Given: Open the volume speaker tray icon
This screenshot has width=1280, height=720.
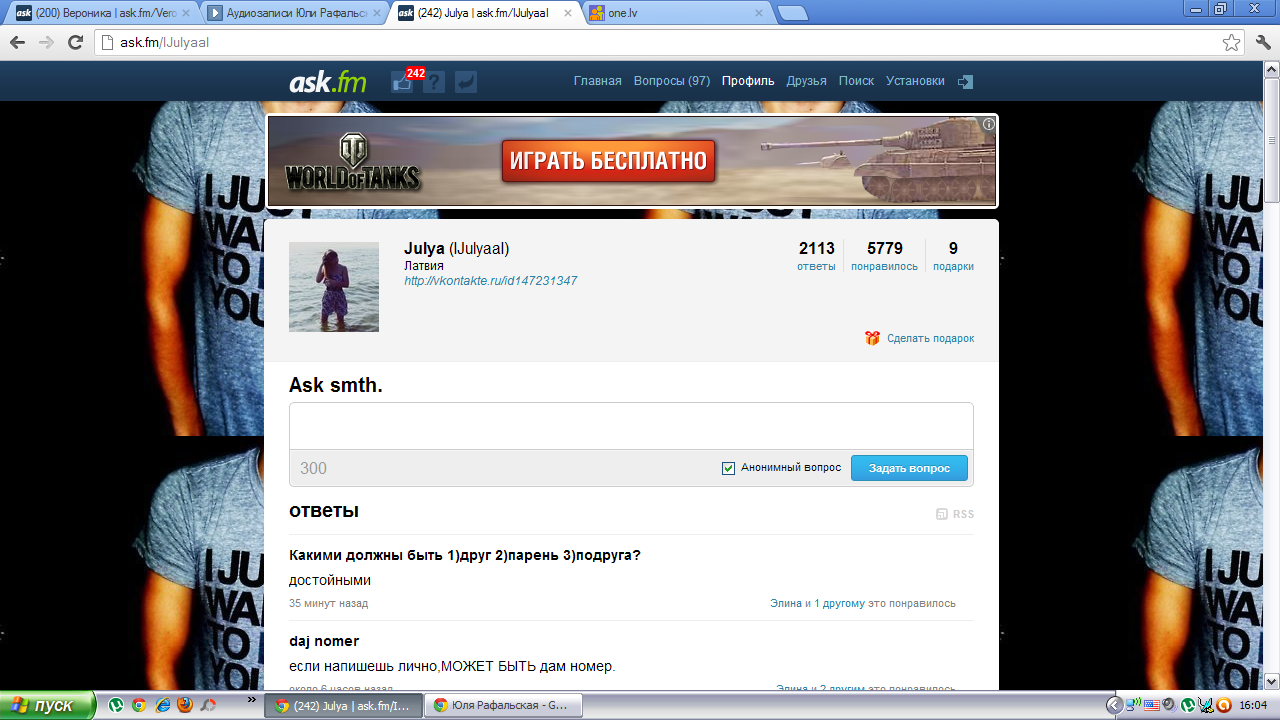Looking at the screenshot, I should (x=1169, y=705).
